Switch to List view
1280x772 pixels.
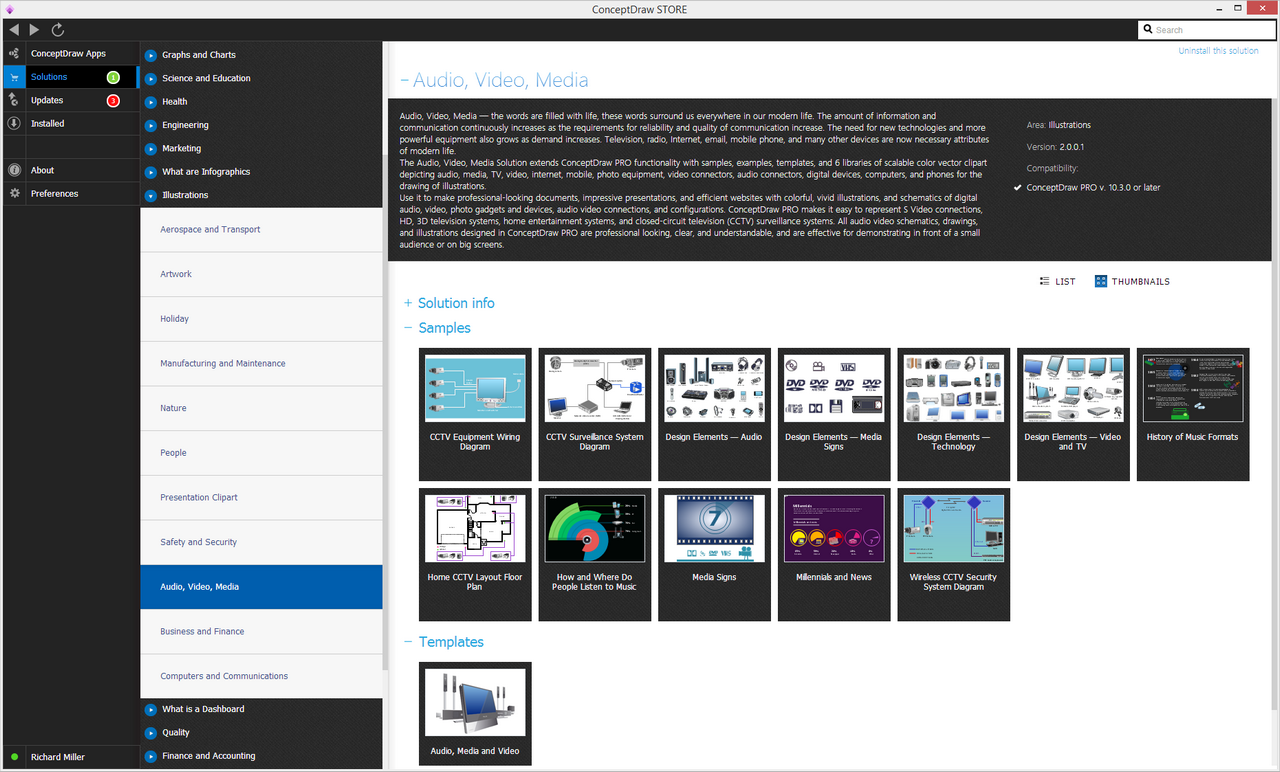(x=1058, y=282)
